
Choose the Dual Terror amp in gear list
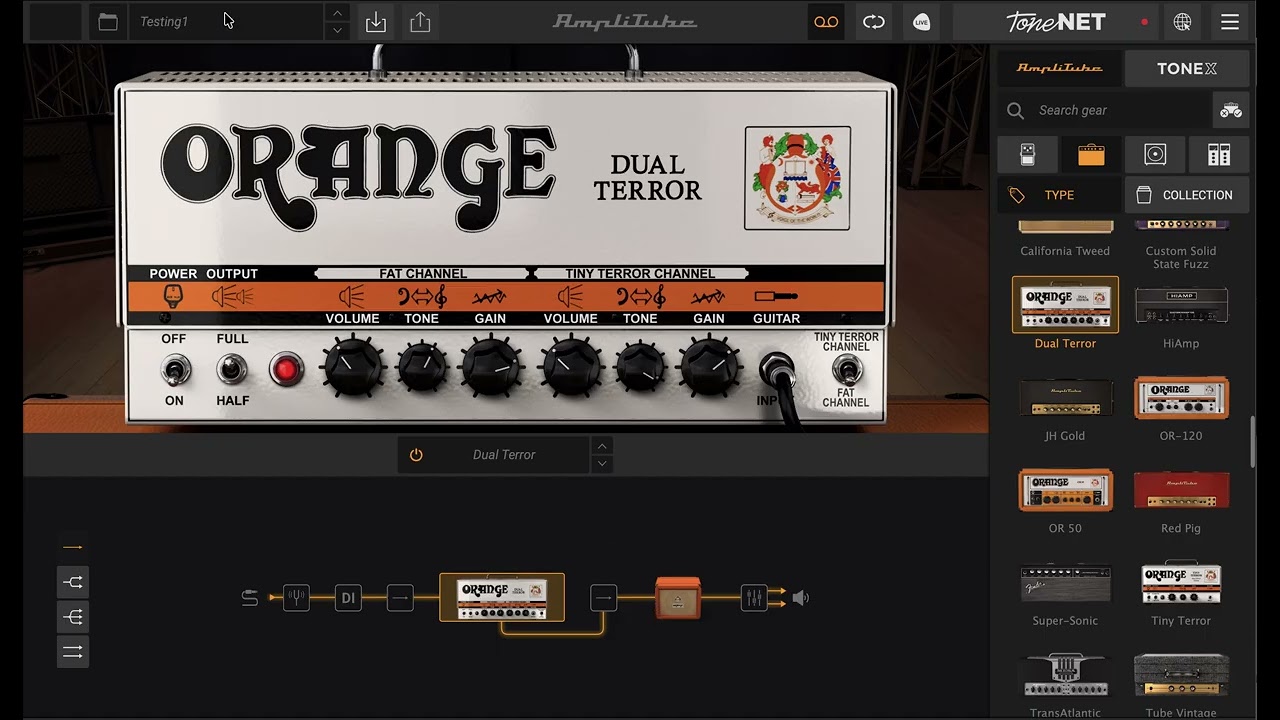(x=1065, y=305)
